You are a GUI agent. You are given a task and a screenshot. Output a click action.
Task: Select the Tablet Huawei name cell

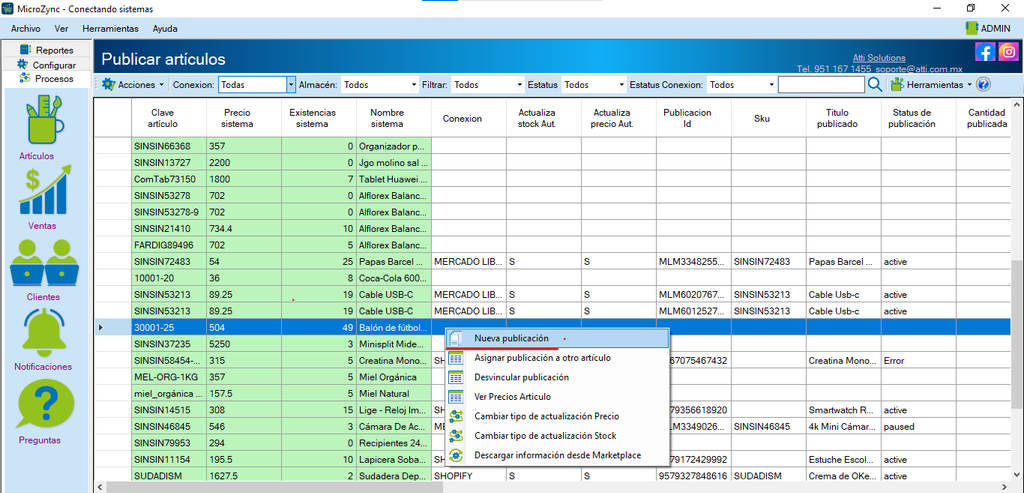tap(394, 179)
